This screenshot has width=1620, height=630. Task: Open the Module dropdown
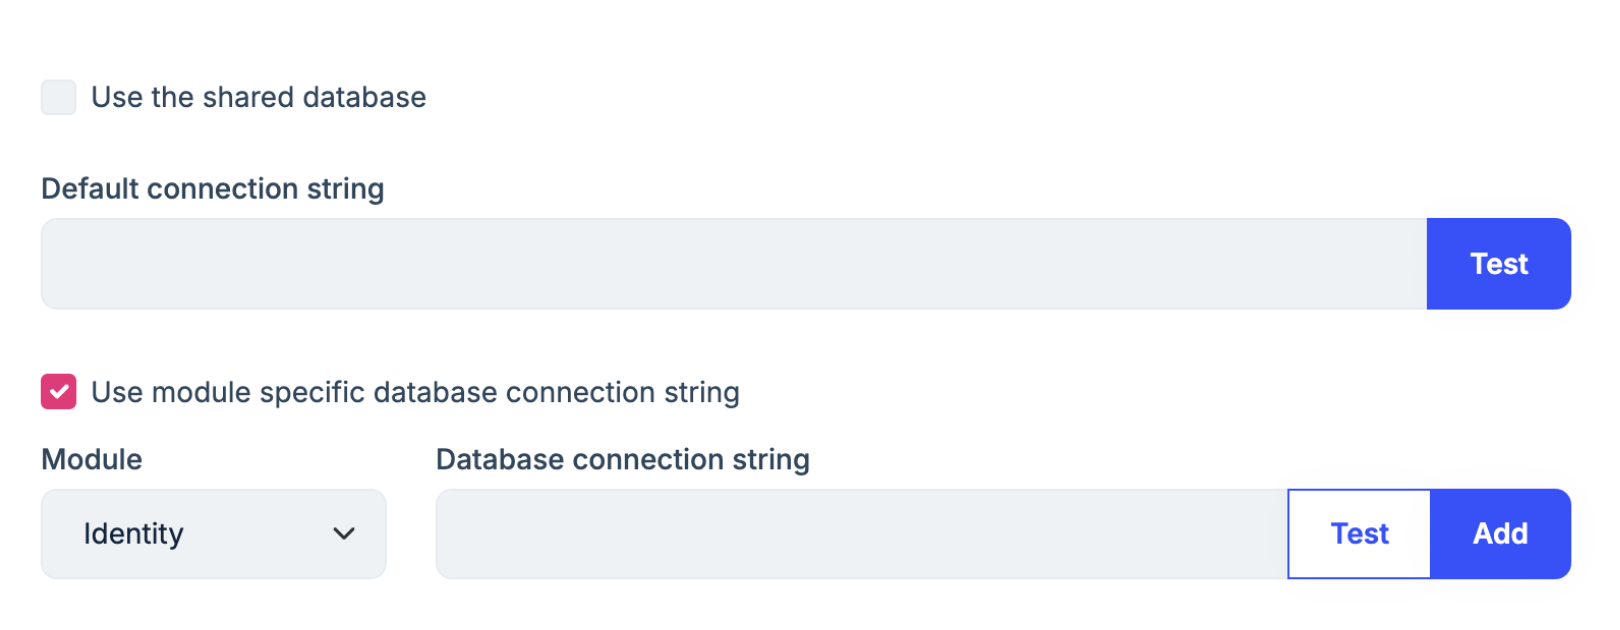(x=213, y=534)
